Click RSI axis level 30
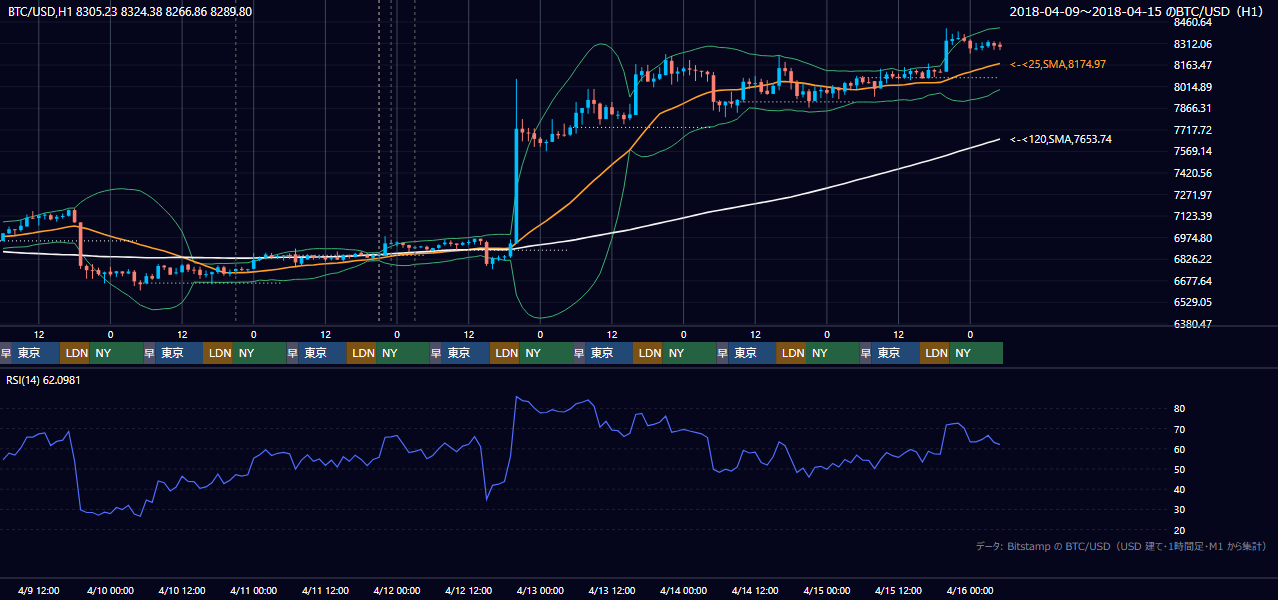 click(x=1180, y=509)
